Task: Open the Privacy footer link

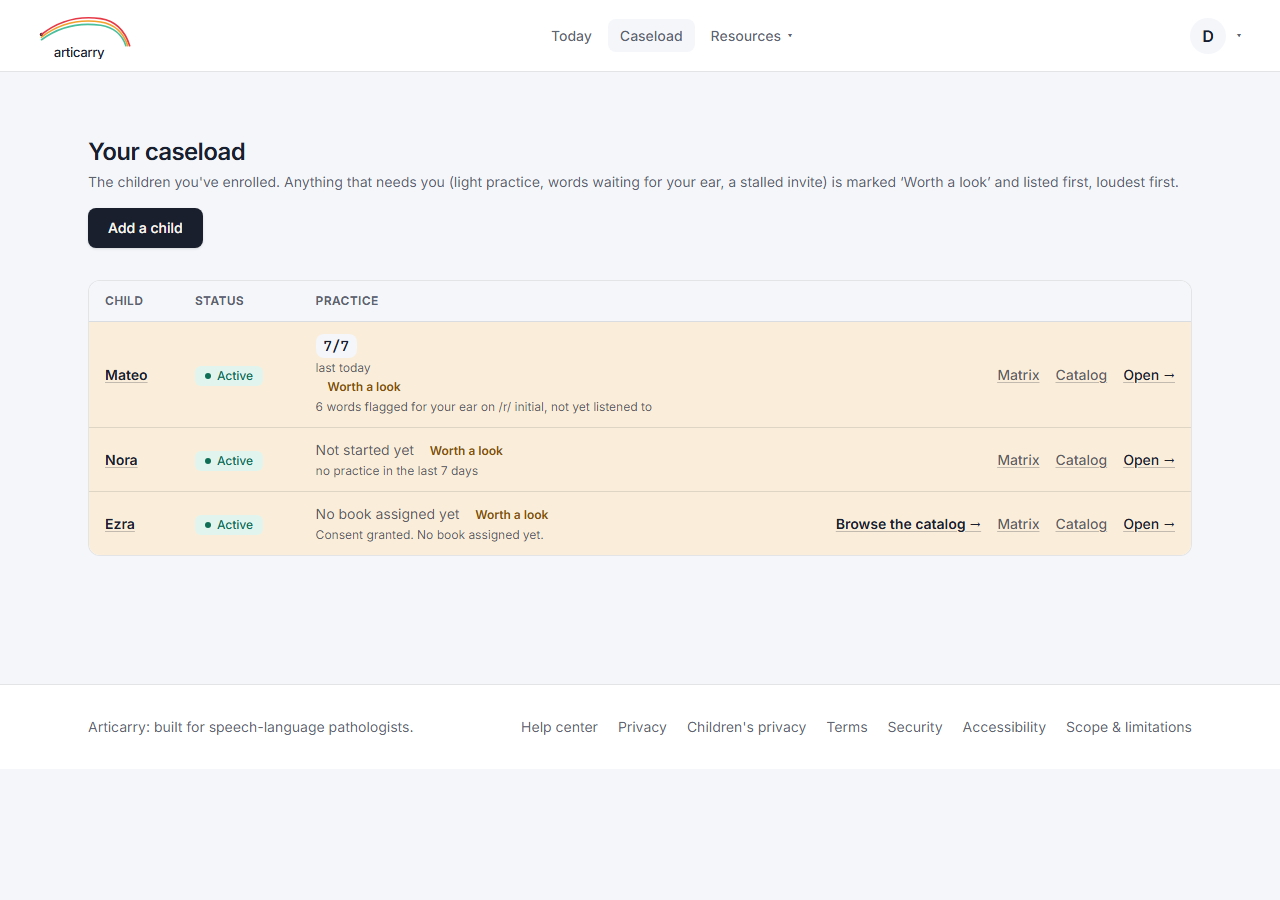Action: coord(642,727)
